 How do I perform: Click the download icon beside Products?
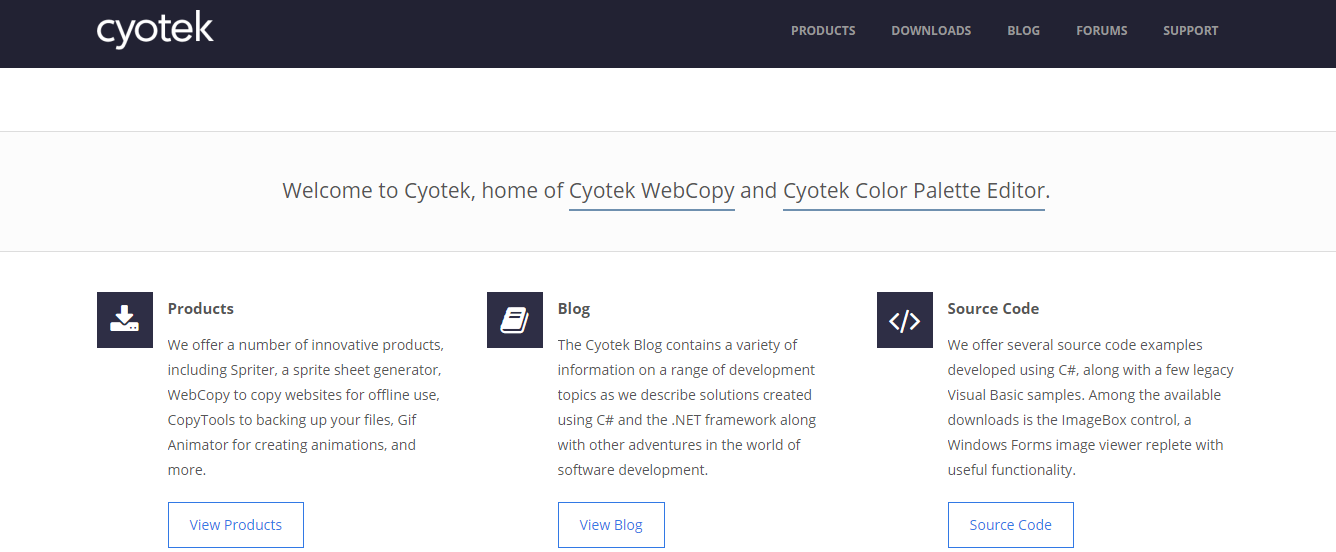click(x=125, y=320)
